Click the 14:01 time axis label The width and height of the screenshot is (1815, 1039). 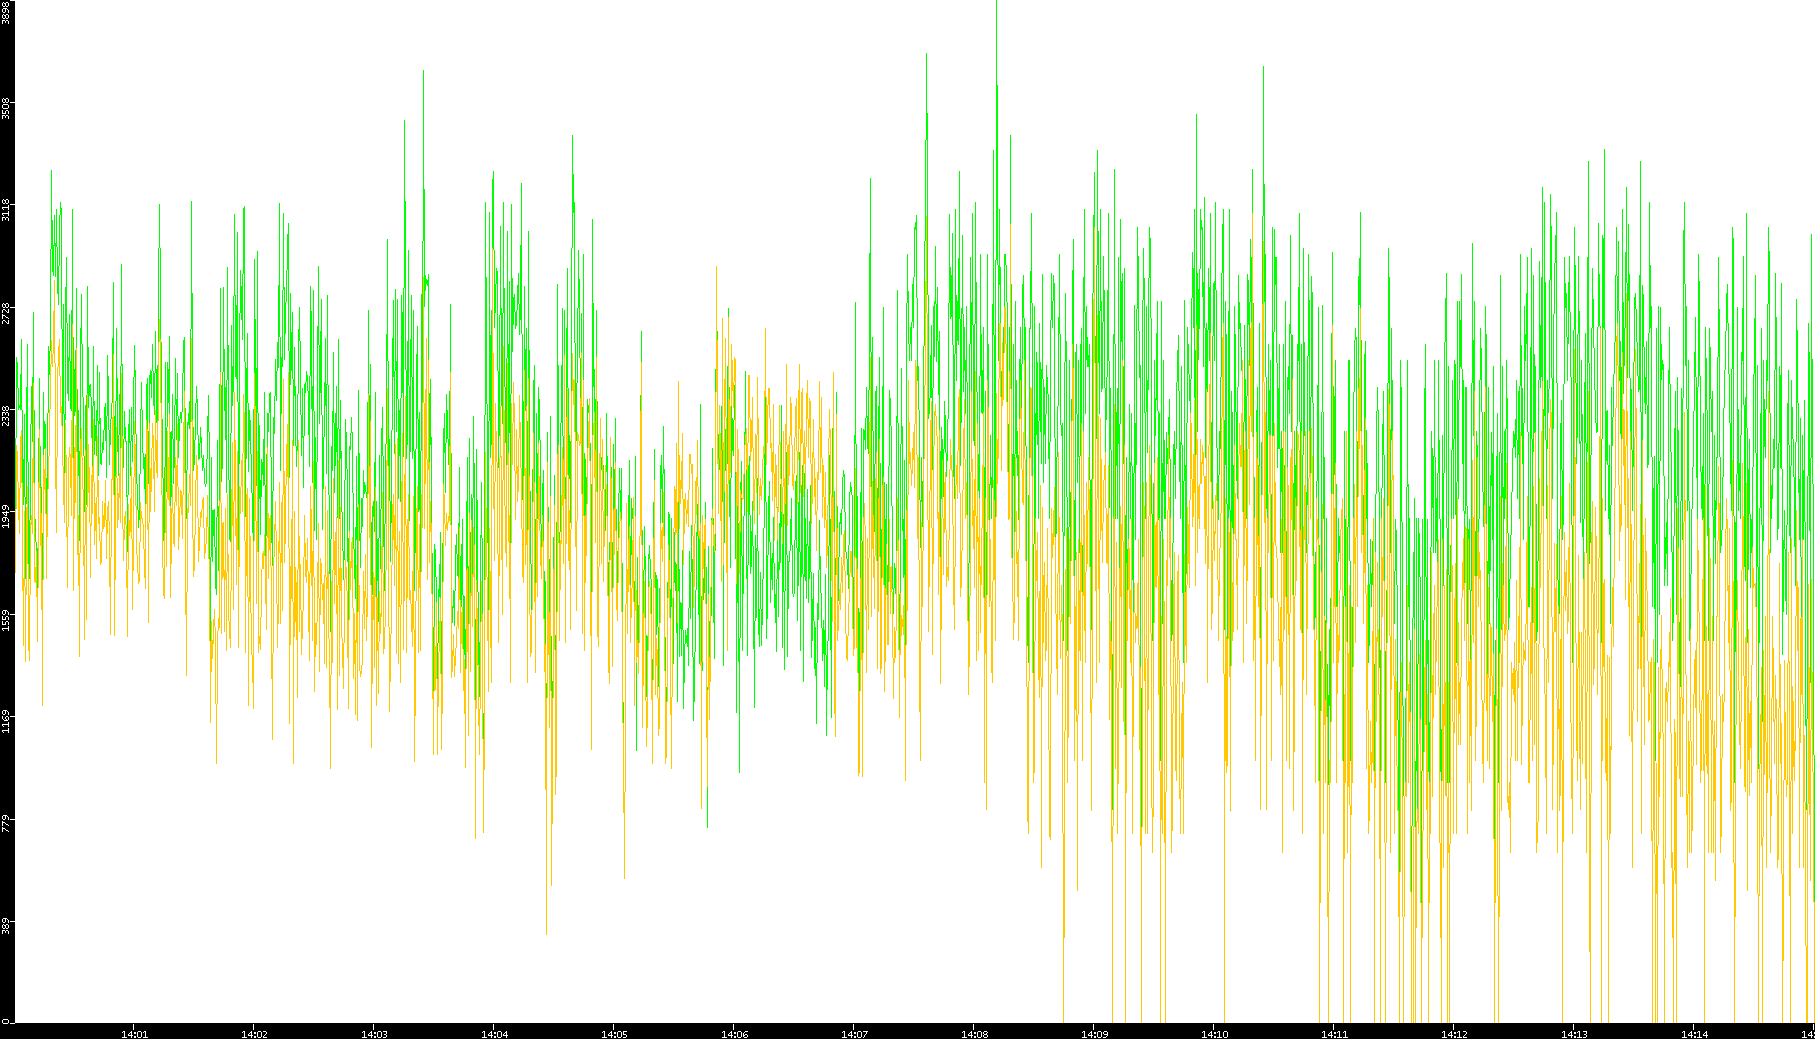[x=134, y=1033]
